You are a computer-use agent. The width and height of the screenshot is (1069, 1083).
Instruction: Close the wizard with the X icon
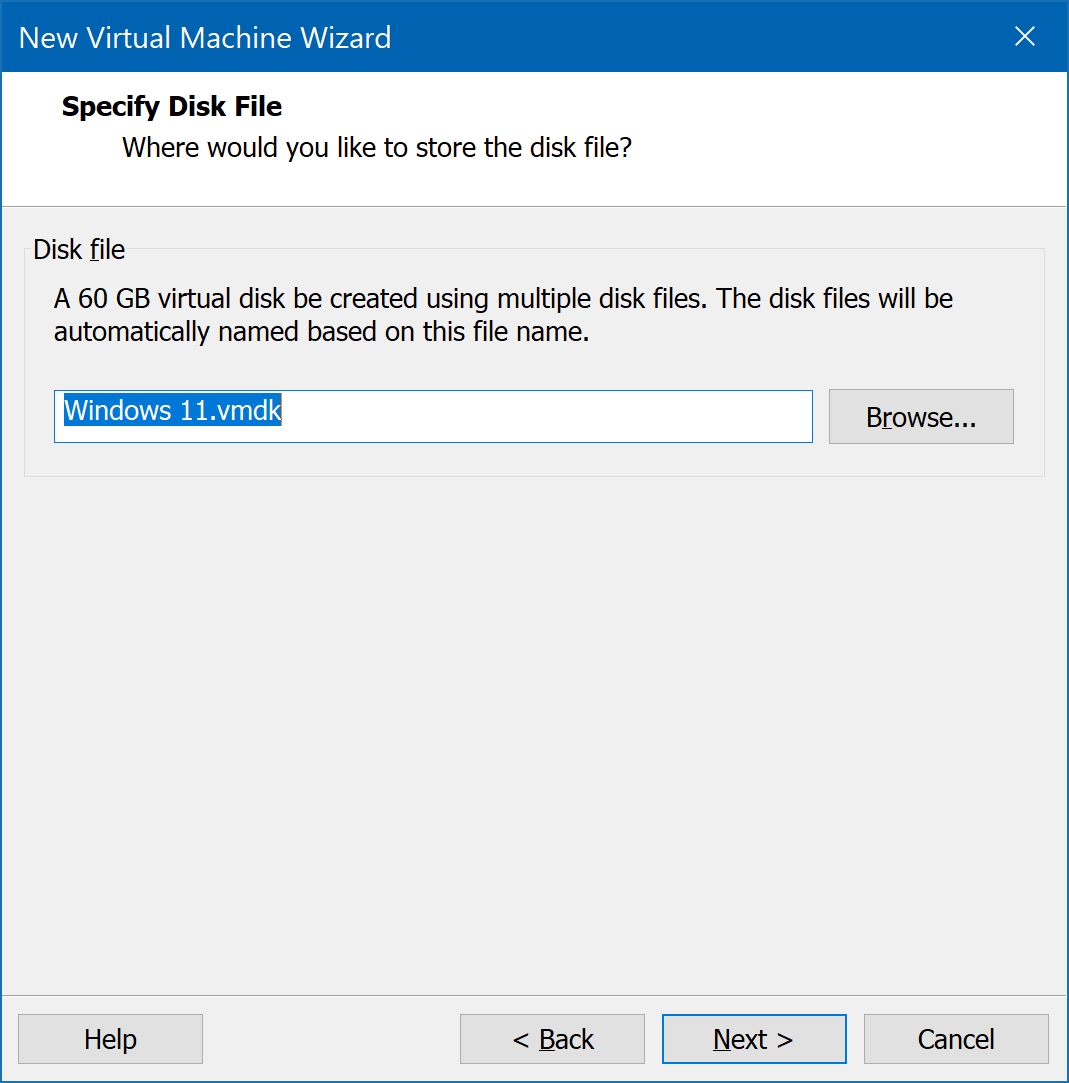pos(1025,36)
